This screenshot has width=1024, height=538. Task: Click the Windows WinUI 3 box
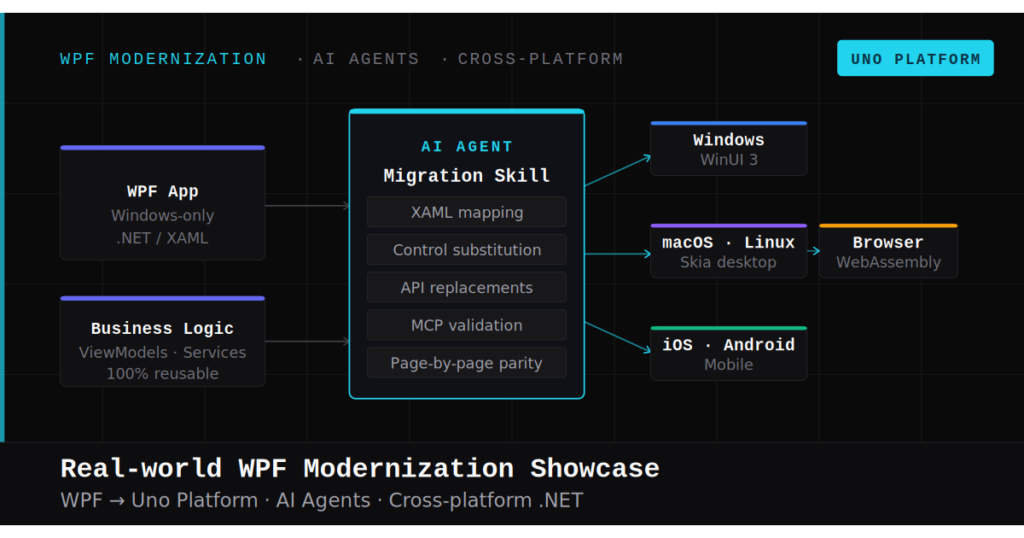(x=729, y=149)
